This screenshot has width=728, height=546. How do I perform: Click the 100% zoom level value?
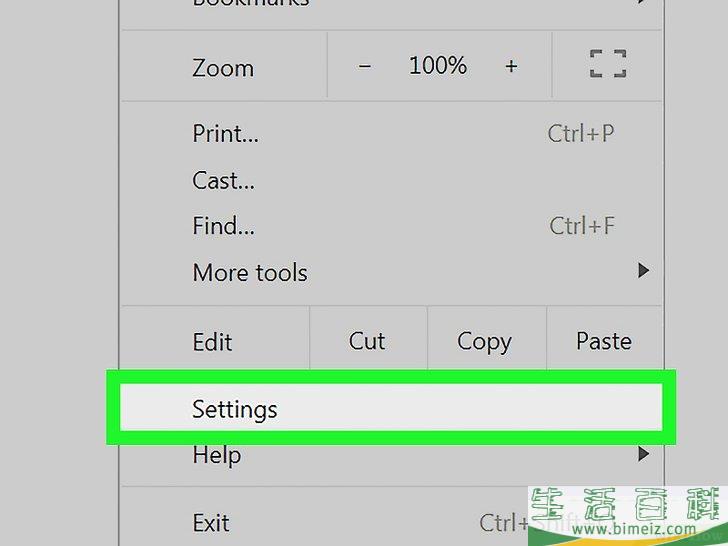pos(438,65)
